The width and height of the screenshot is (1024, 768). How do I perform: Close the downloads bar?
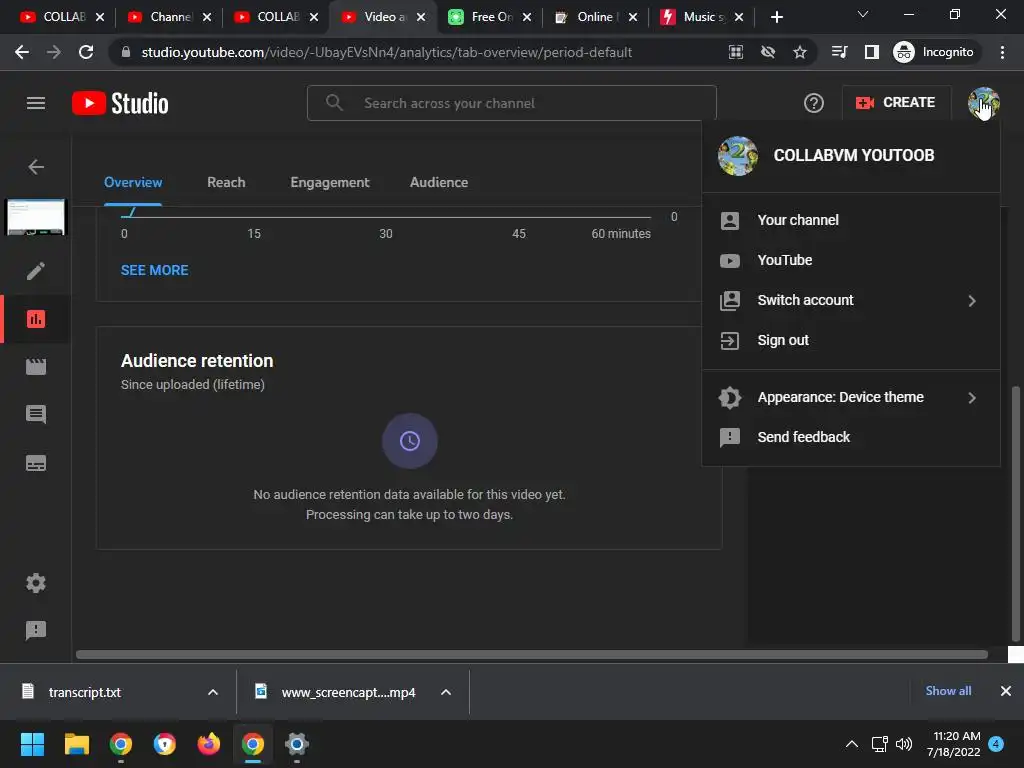[x=1006, y=691]
